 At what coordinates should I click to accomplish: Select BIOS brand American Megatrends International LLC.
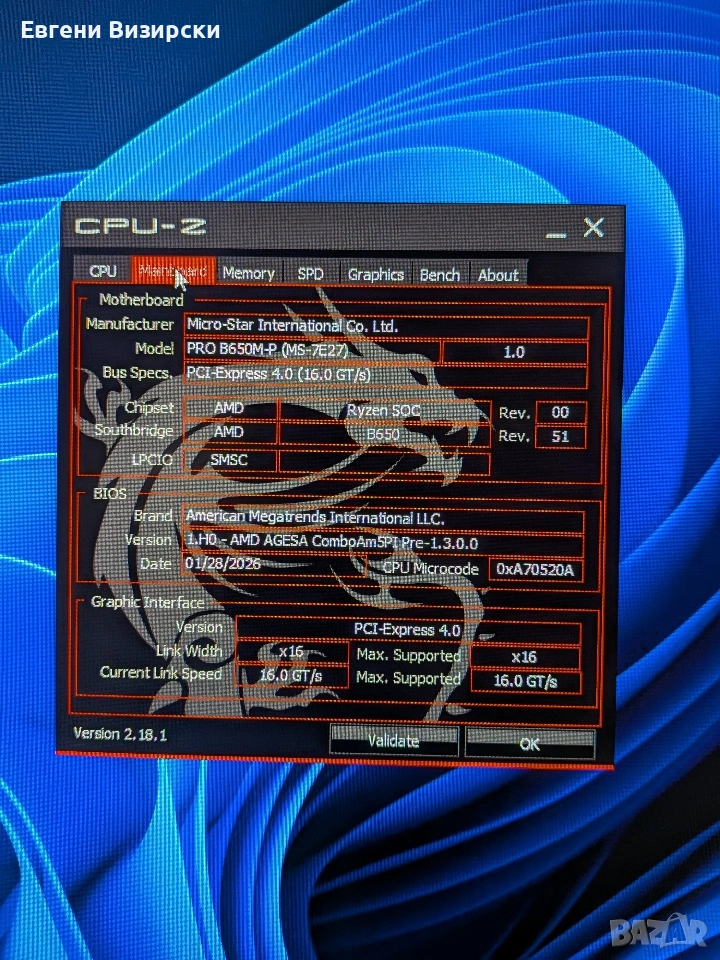(x=383, y=518)
